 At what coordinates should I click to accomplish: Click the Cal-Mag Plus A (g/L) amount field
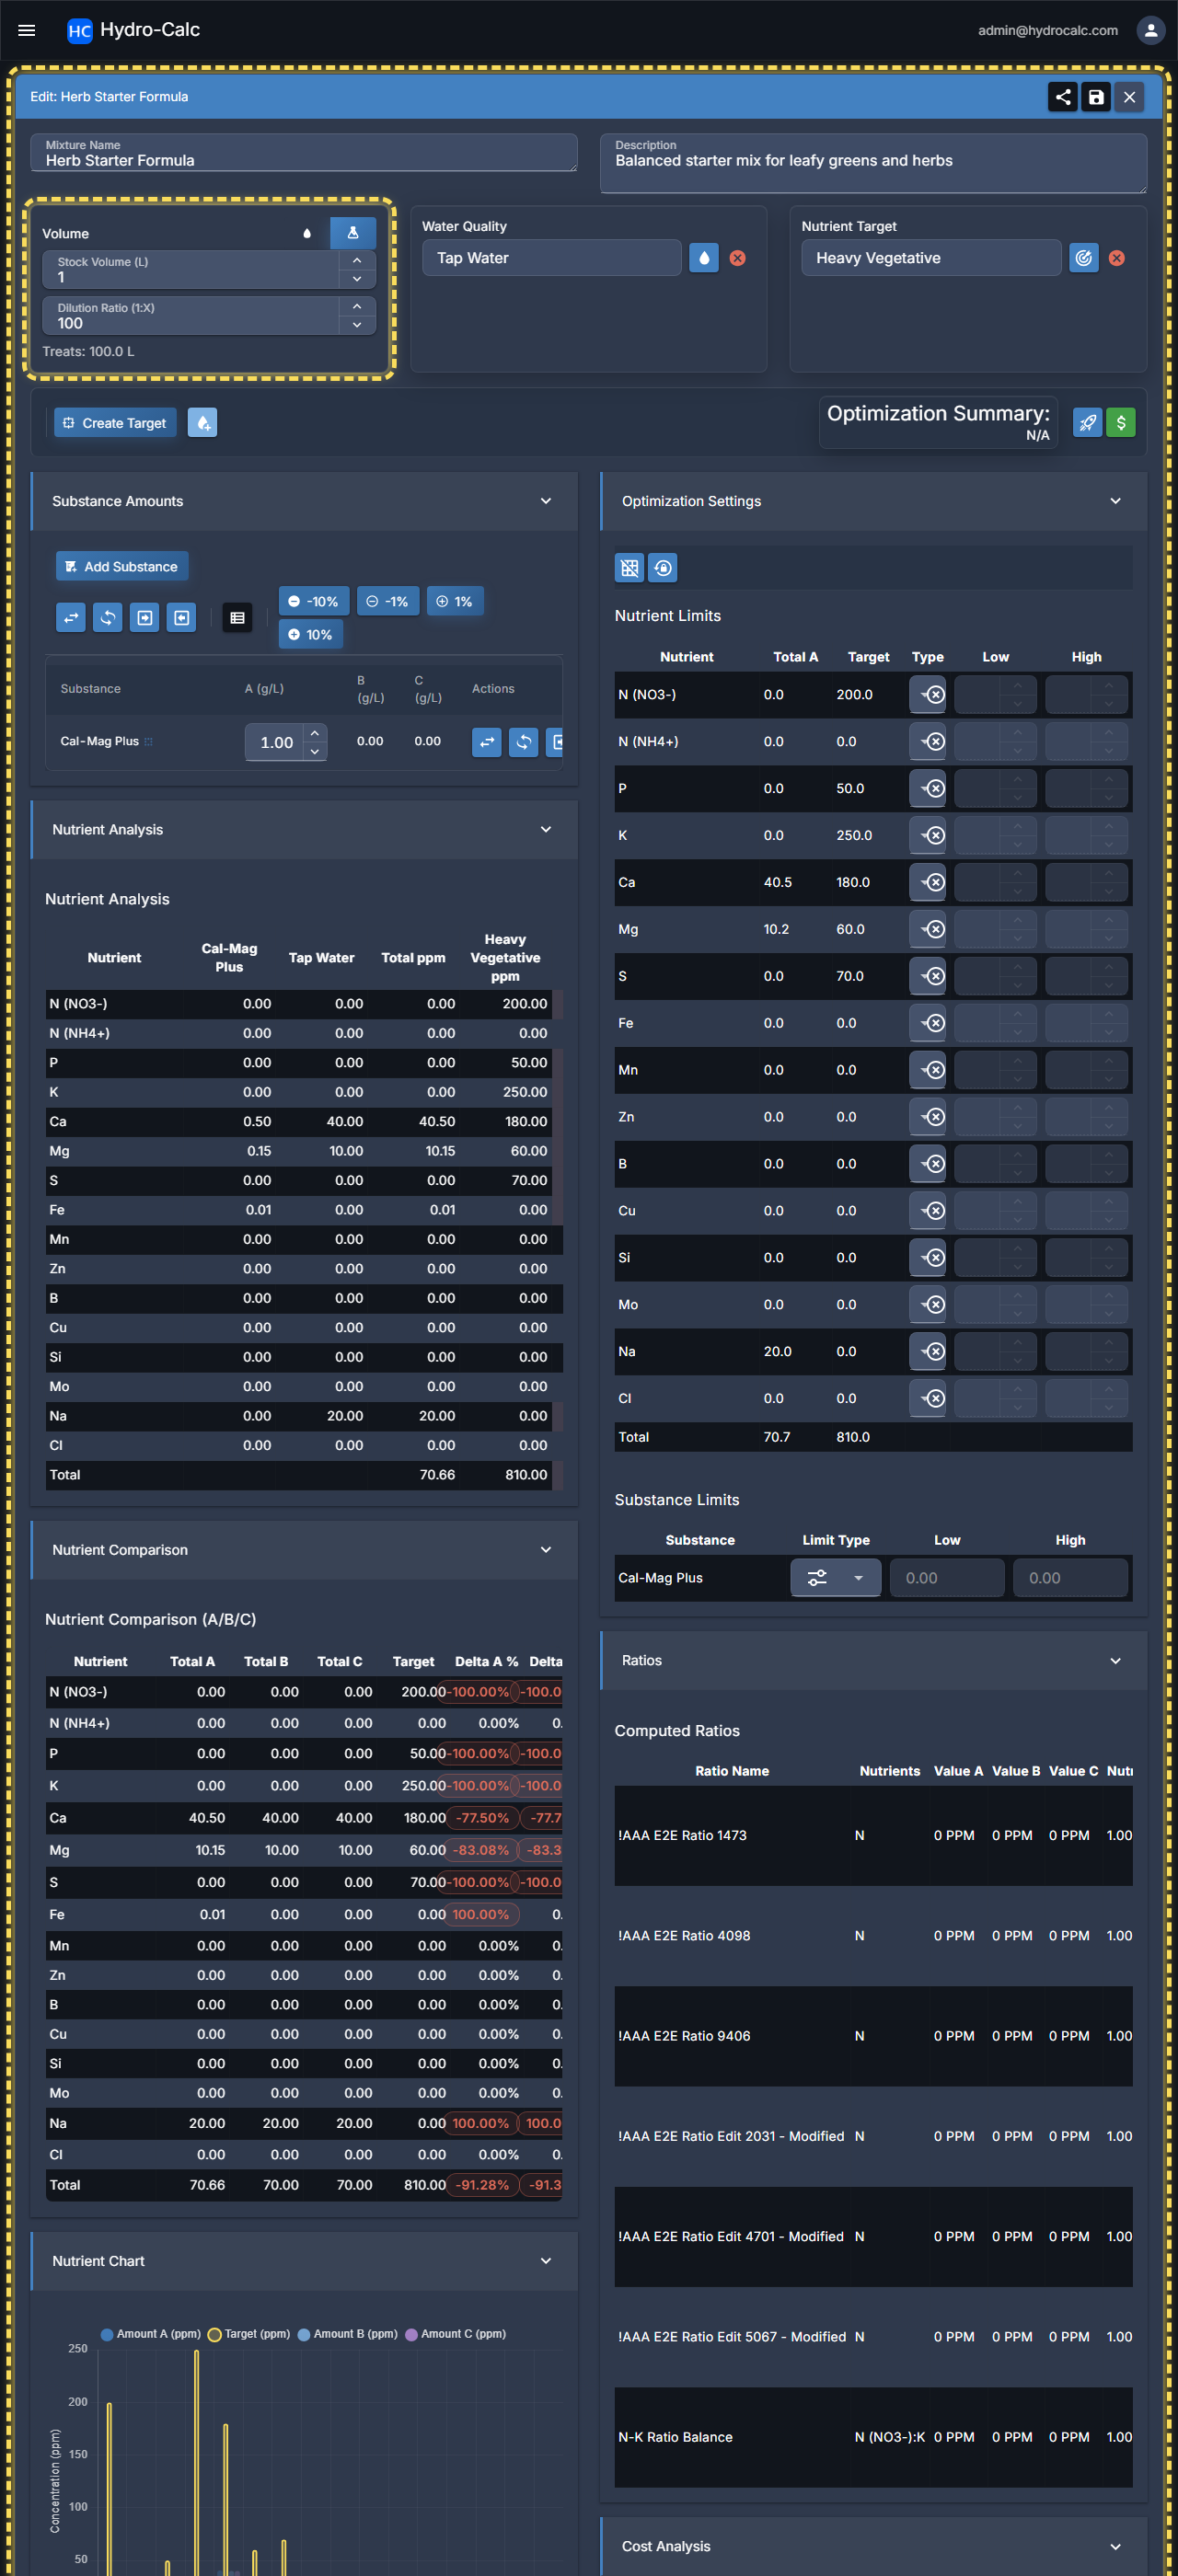tap(274, 742)
